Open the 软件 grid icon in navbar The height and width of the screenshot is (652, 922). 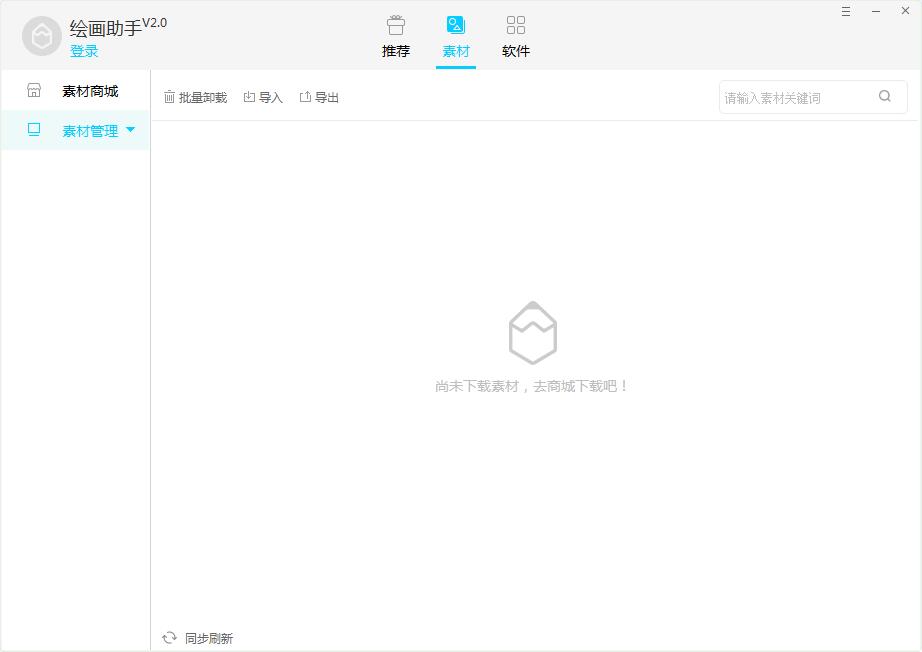[516, 24]
